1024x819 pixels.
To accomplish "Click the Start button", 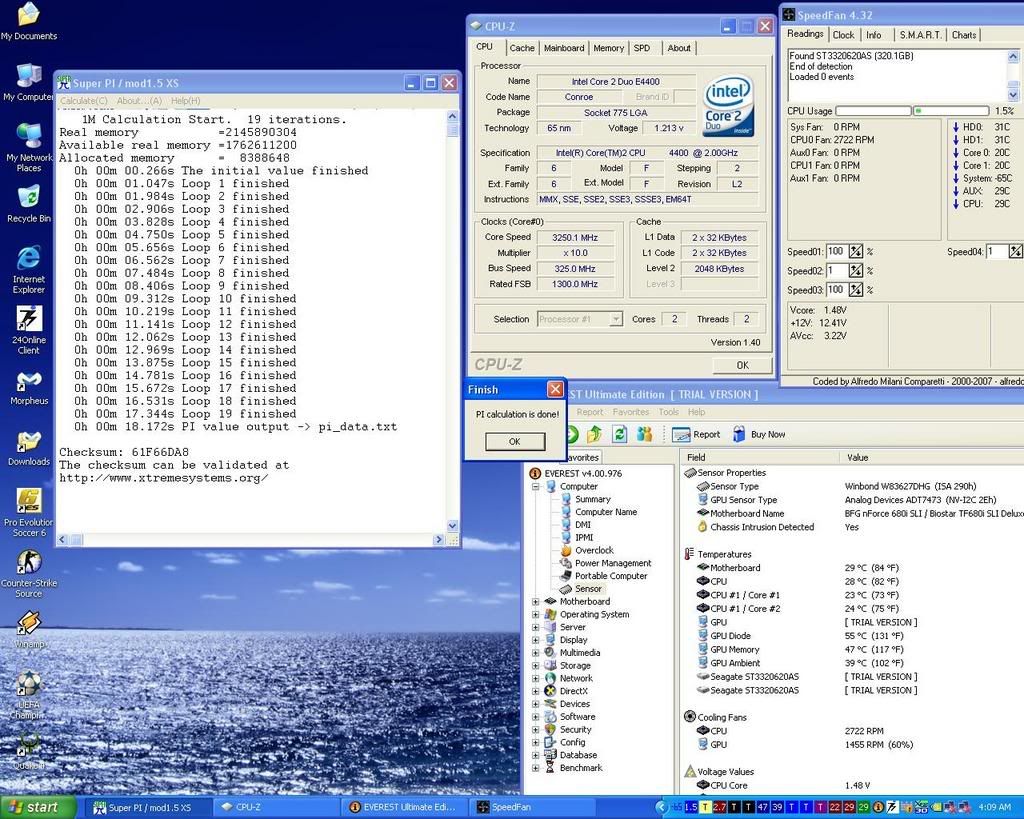I will [38, 807].
